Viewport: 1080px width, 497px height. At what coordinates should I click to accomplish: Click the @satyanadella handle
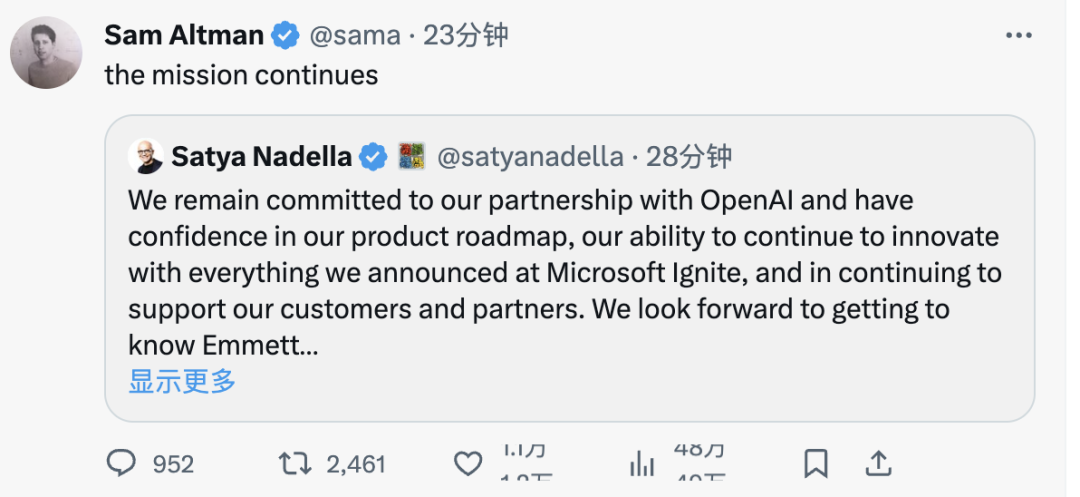[531, 157]
